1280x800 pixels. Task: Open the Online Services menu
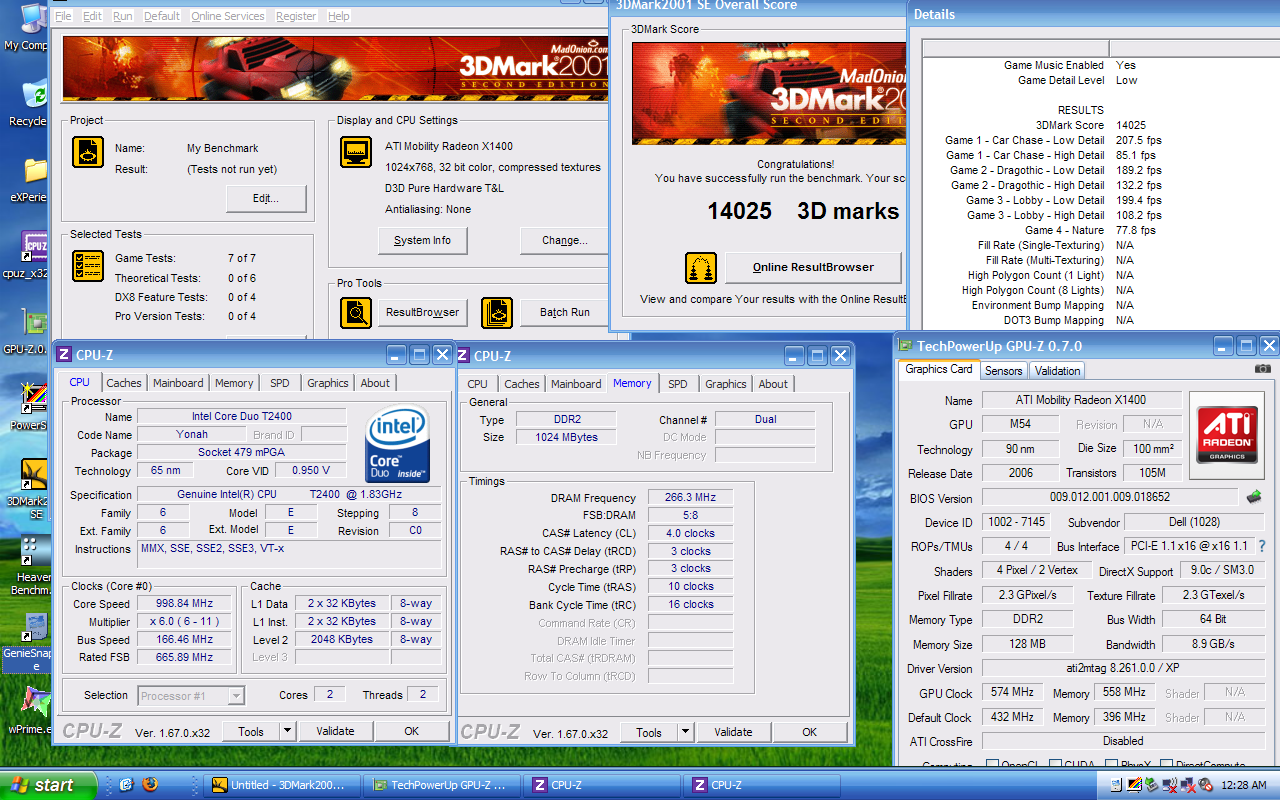(228, 16)
